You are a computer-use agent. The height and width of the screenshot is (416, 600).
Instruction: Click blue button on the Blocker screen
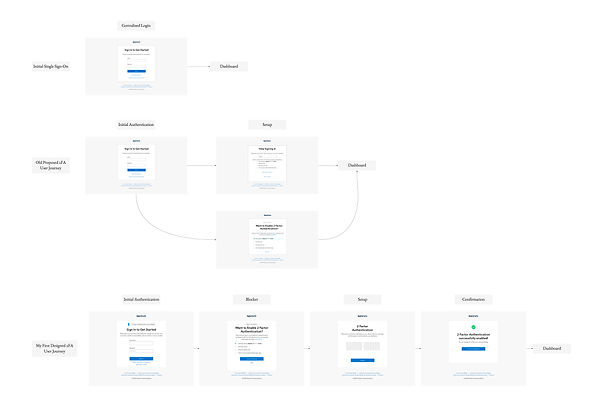252,359
